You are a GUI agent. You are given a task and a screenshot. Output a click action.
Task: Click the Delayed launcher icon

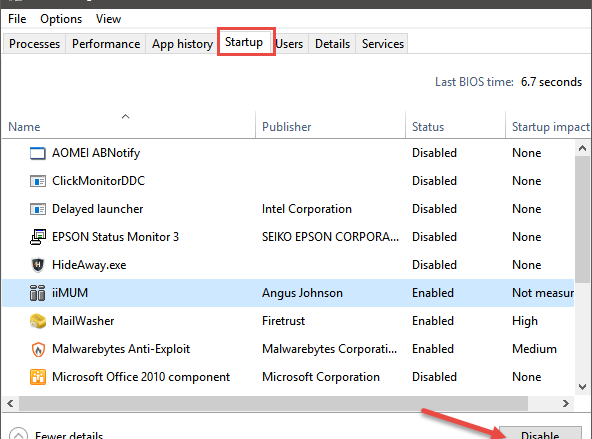coord(37,209)
